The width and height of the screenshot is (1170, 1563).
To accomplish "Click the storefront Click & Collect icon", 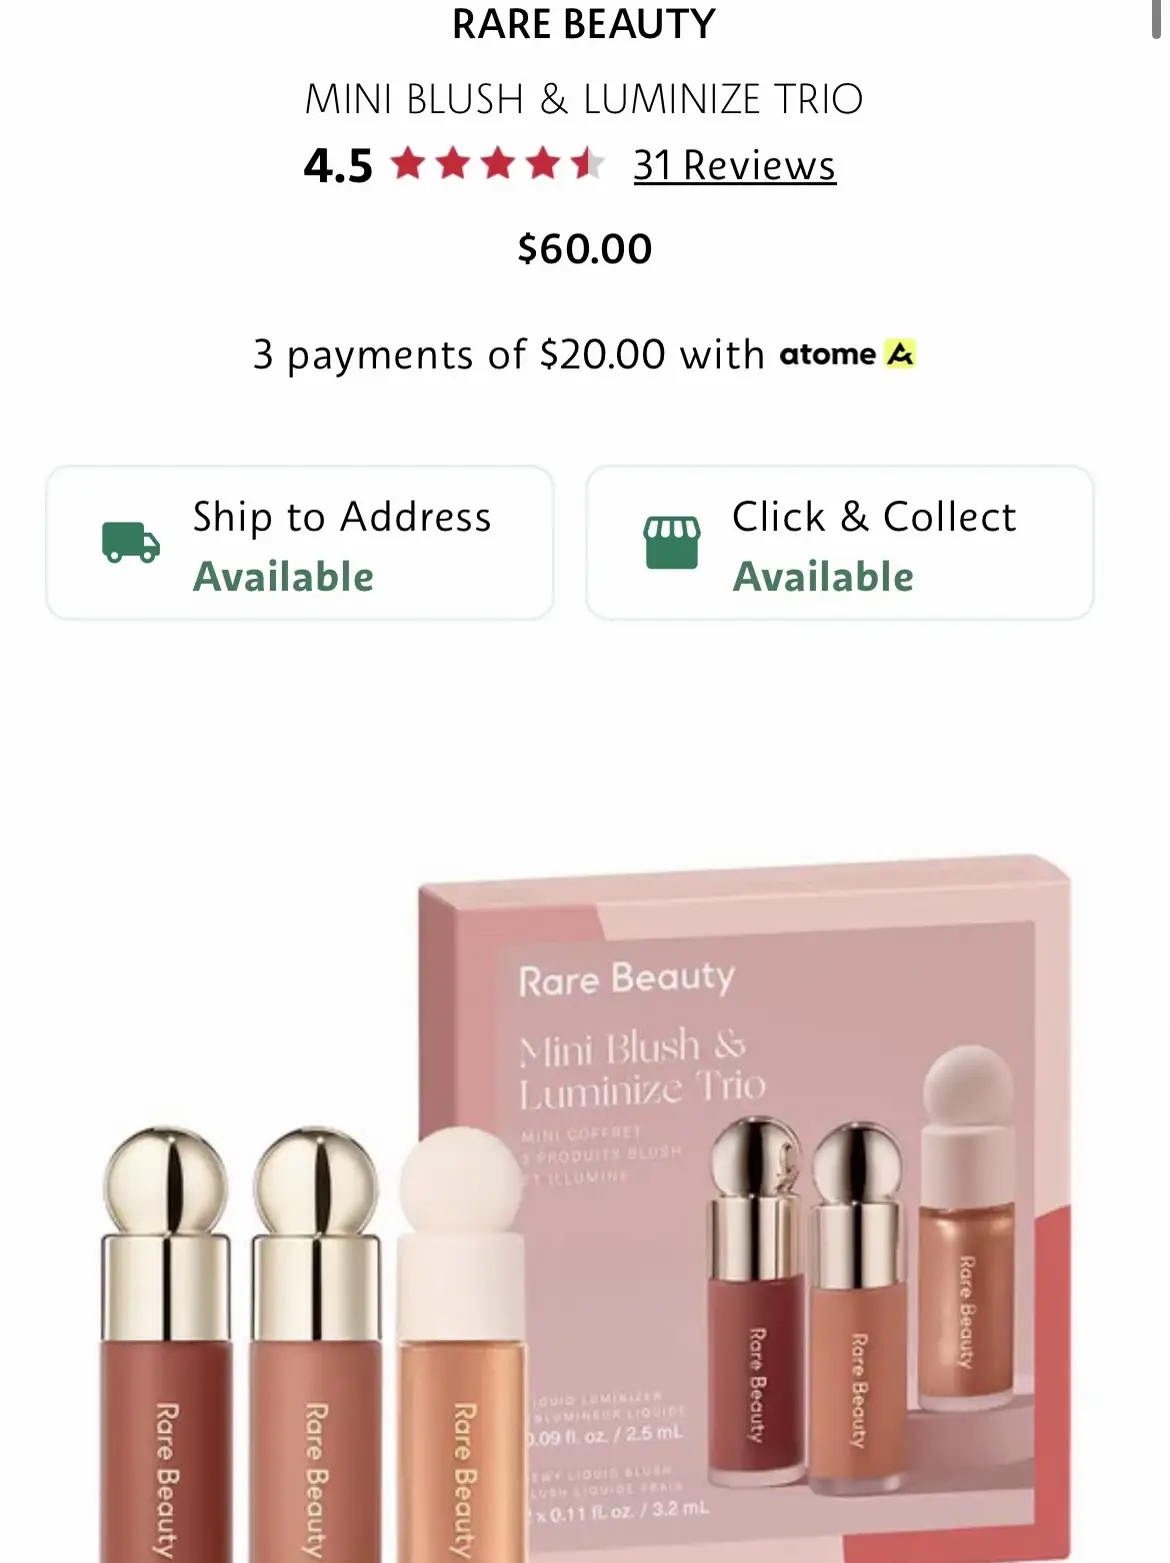I will [671, 543].
